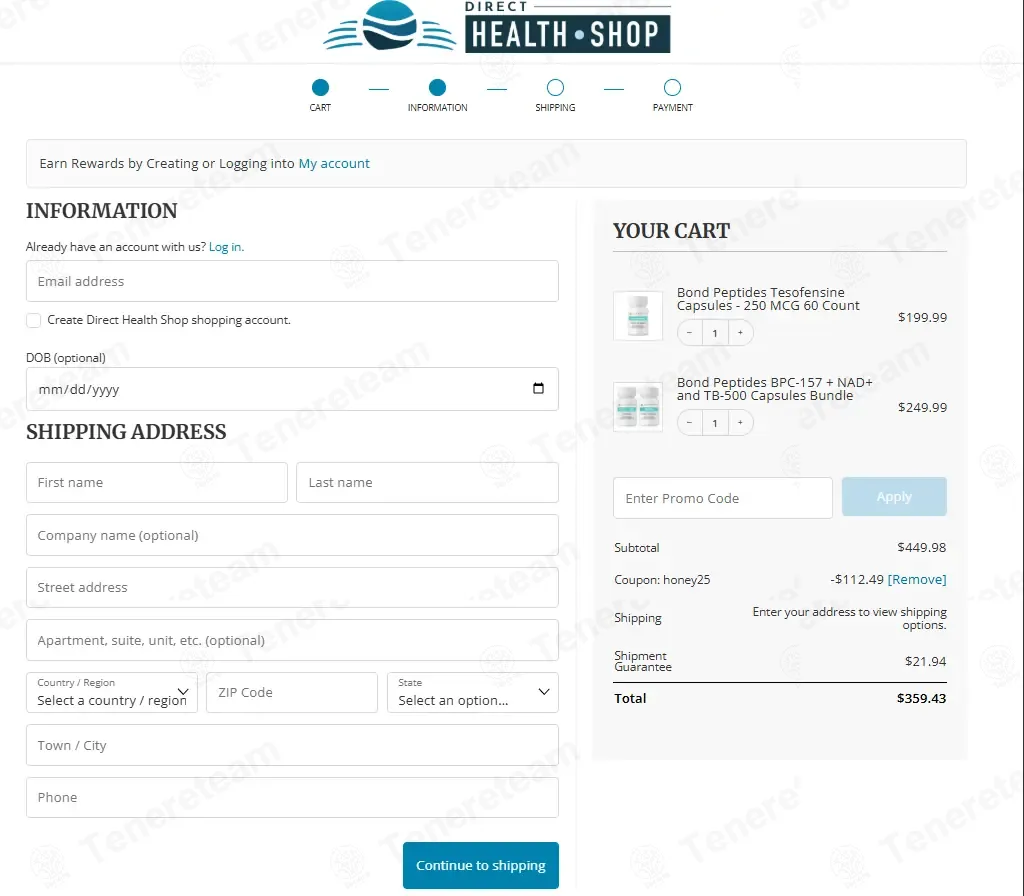Open Tesofensine Capsules product thumbnail
The width and height of the screenshot is (1024, 896).
pyautogui.click(x=638, y=316)
